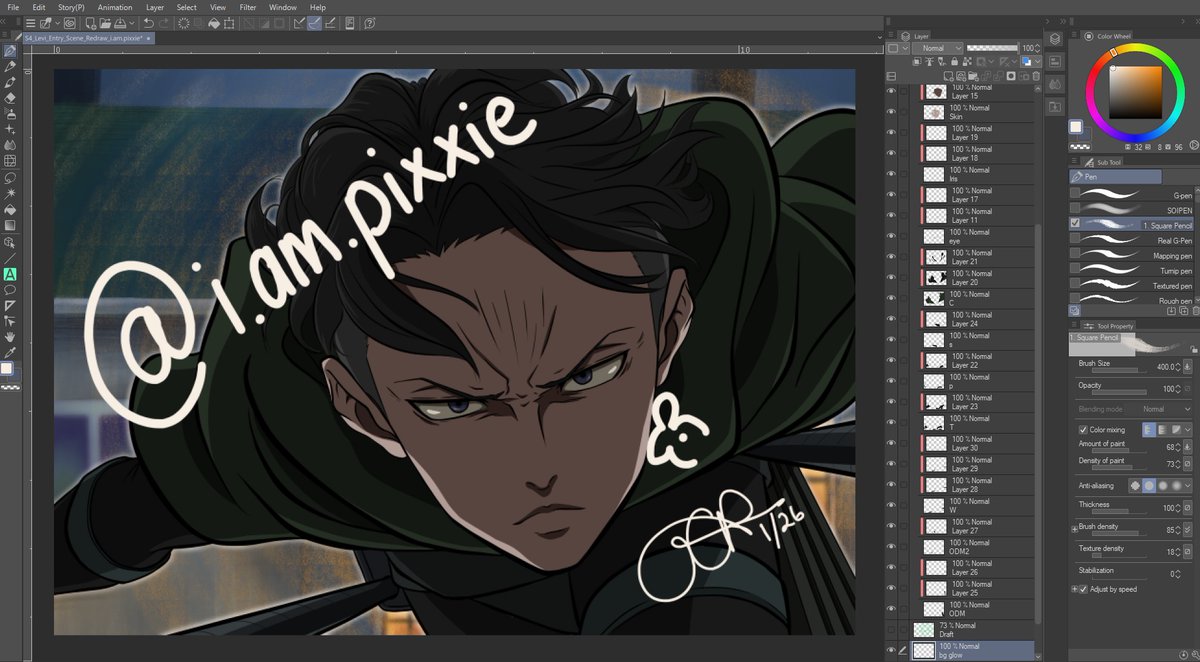Toggle the Draft layer visibility eye

coord(891,629)
